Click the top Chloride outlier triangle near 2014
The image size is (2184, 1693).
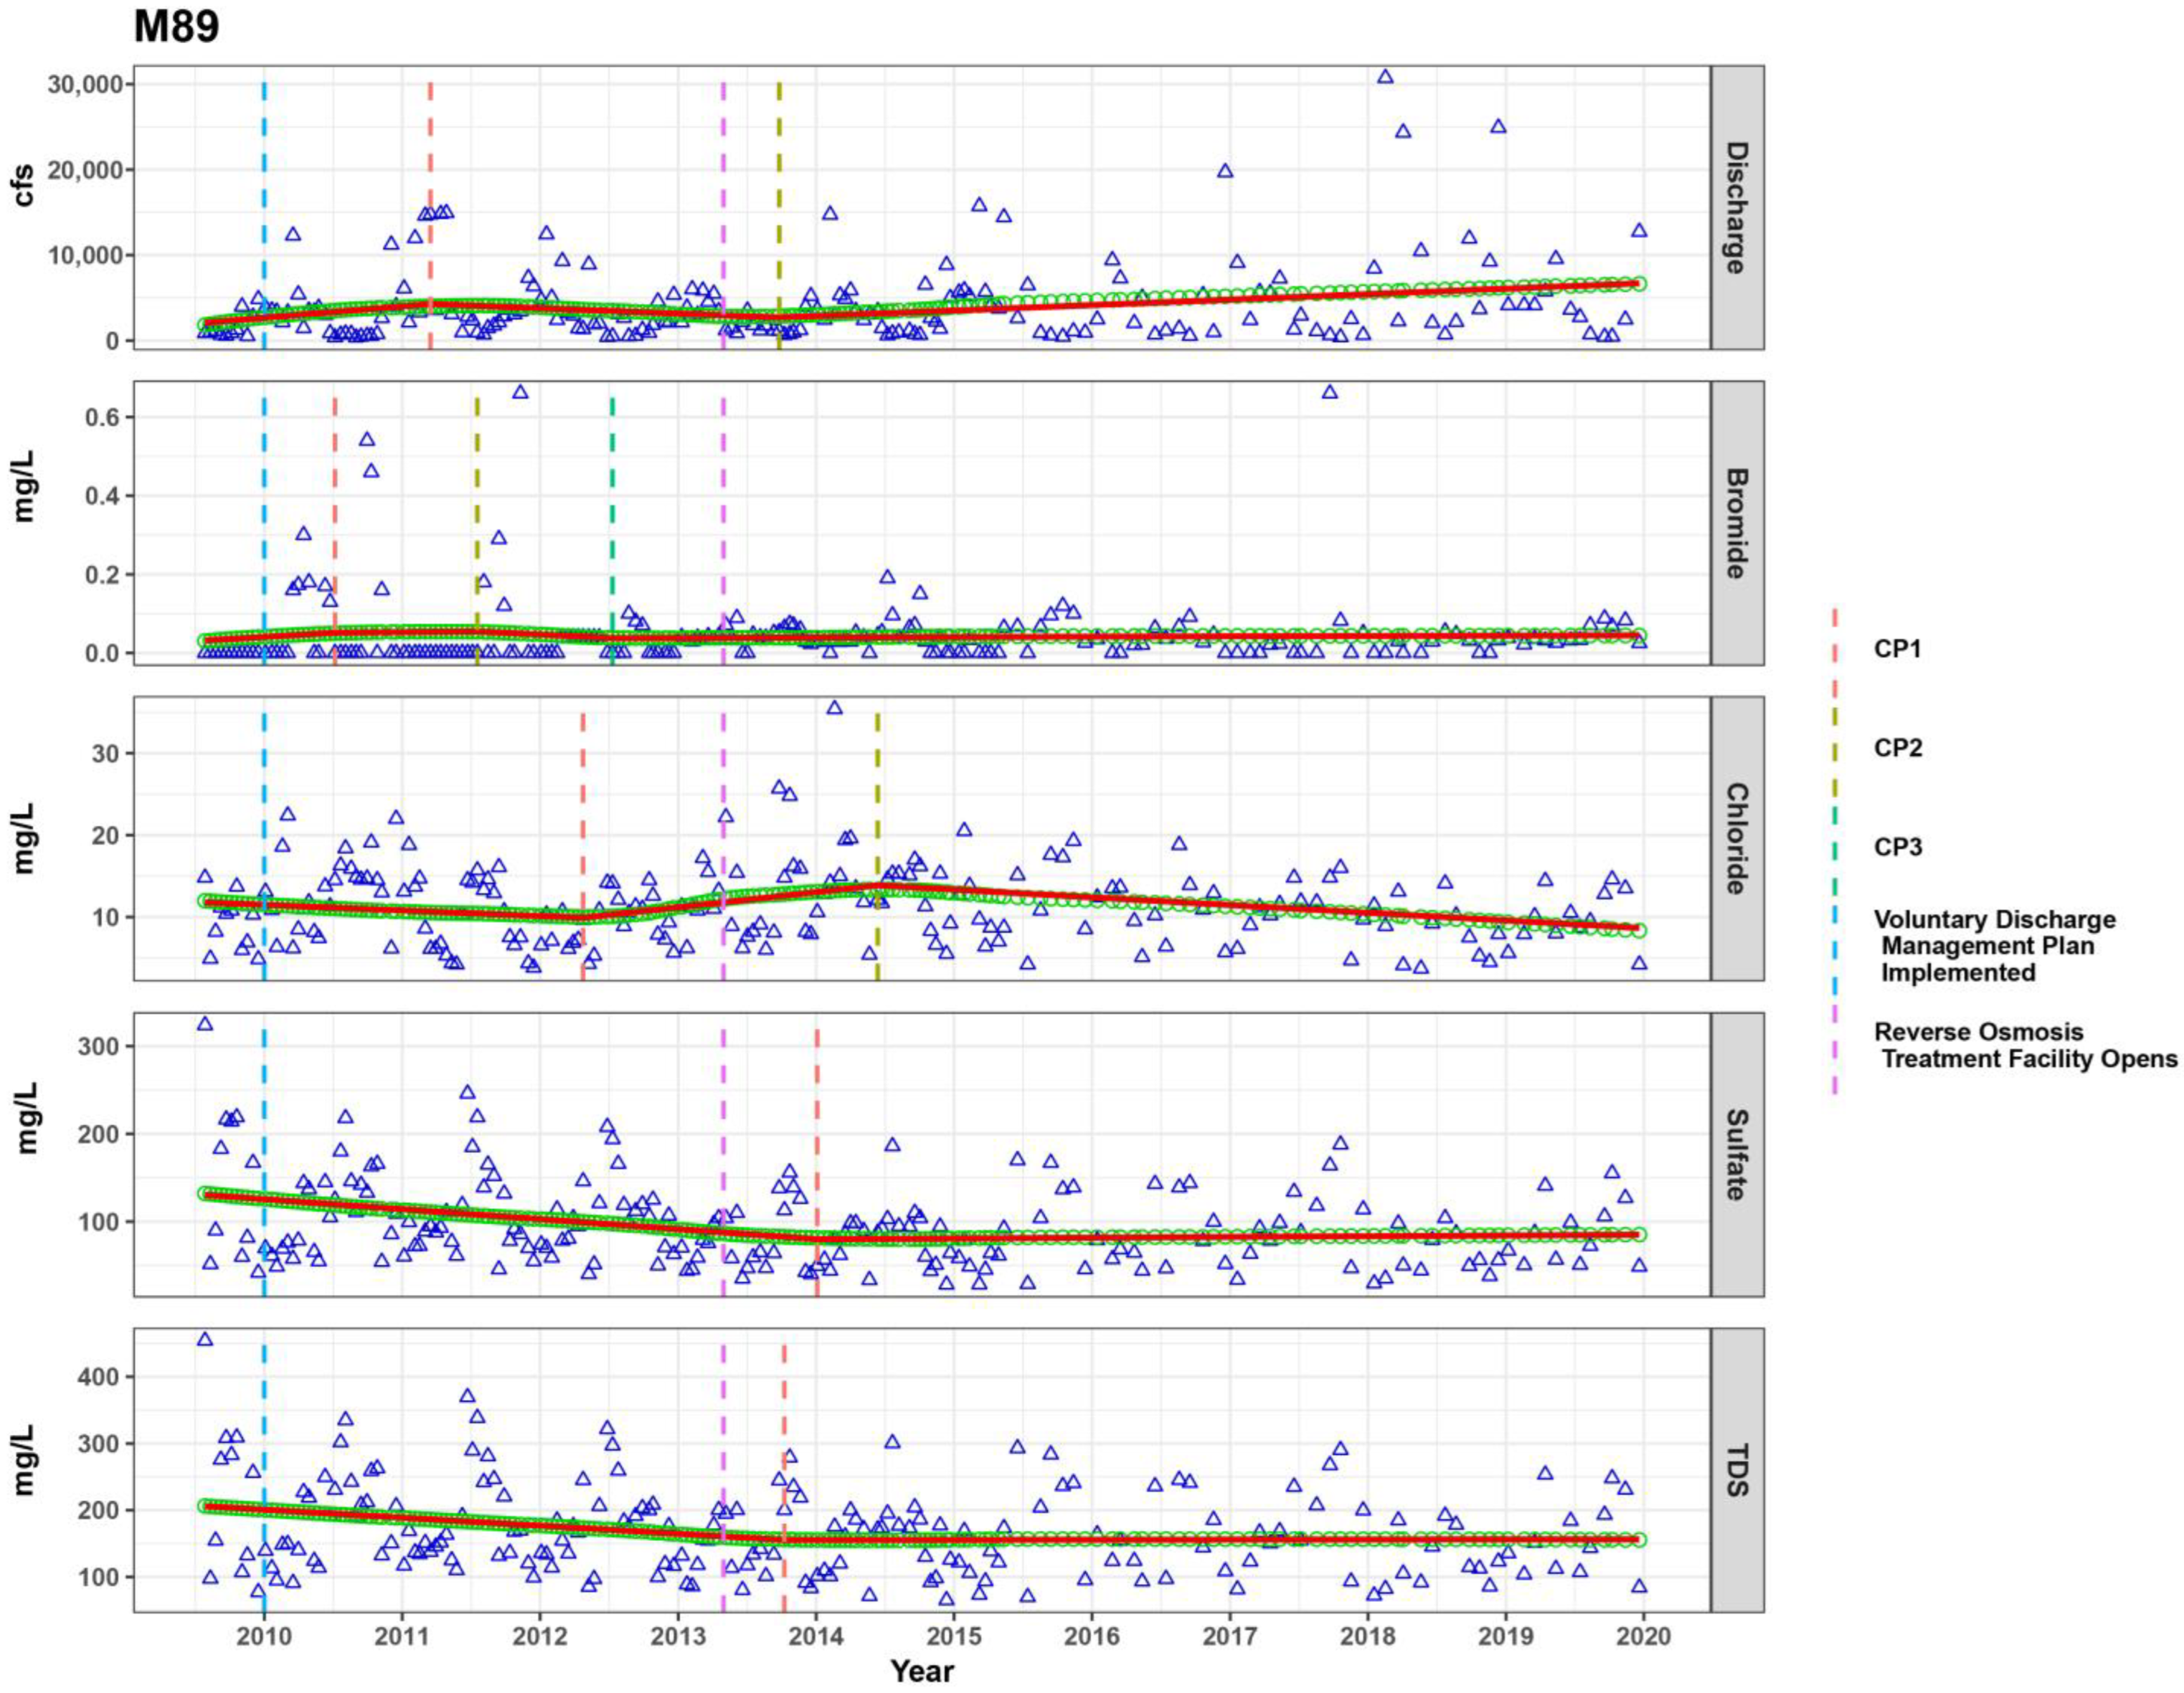834,708
